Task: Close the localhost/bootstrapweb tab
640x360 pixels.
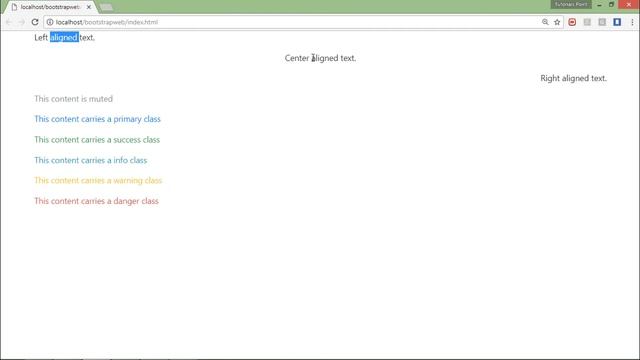Action: pyautogui.click(x=89, y=7)
